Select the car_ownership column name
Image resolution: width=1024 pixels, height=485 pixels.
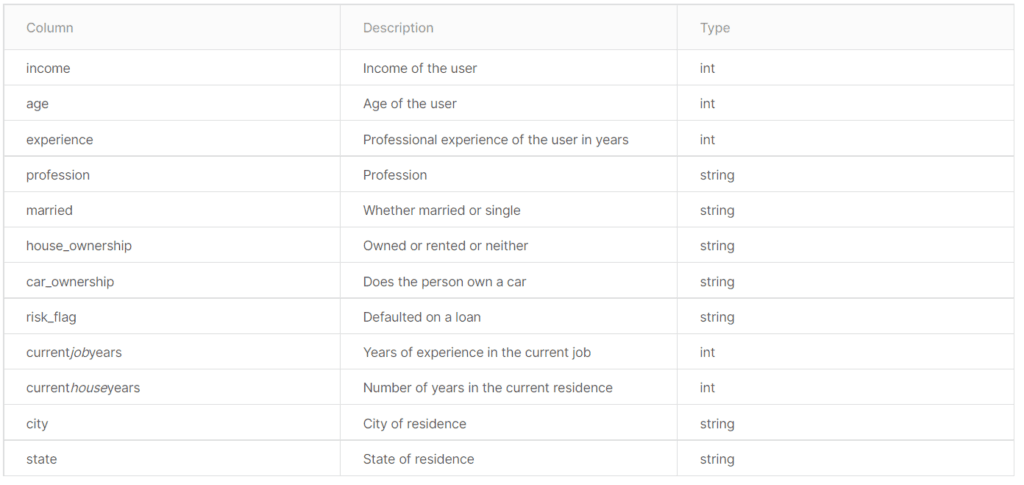pyautogui.click(x=70, y=282)
